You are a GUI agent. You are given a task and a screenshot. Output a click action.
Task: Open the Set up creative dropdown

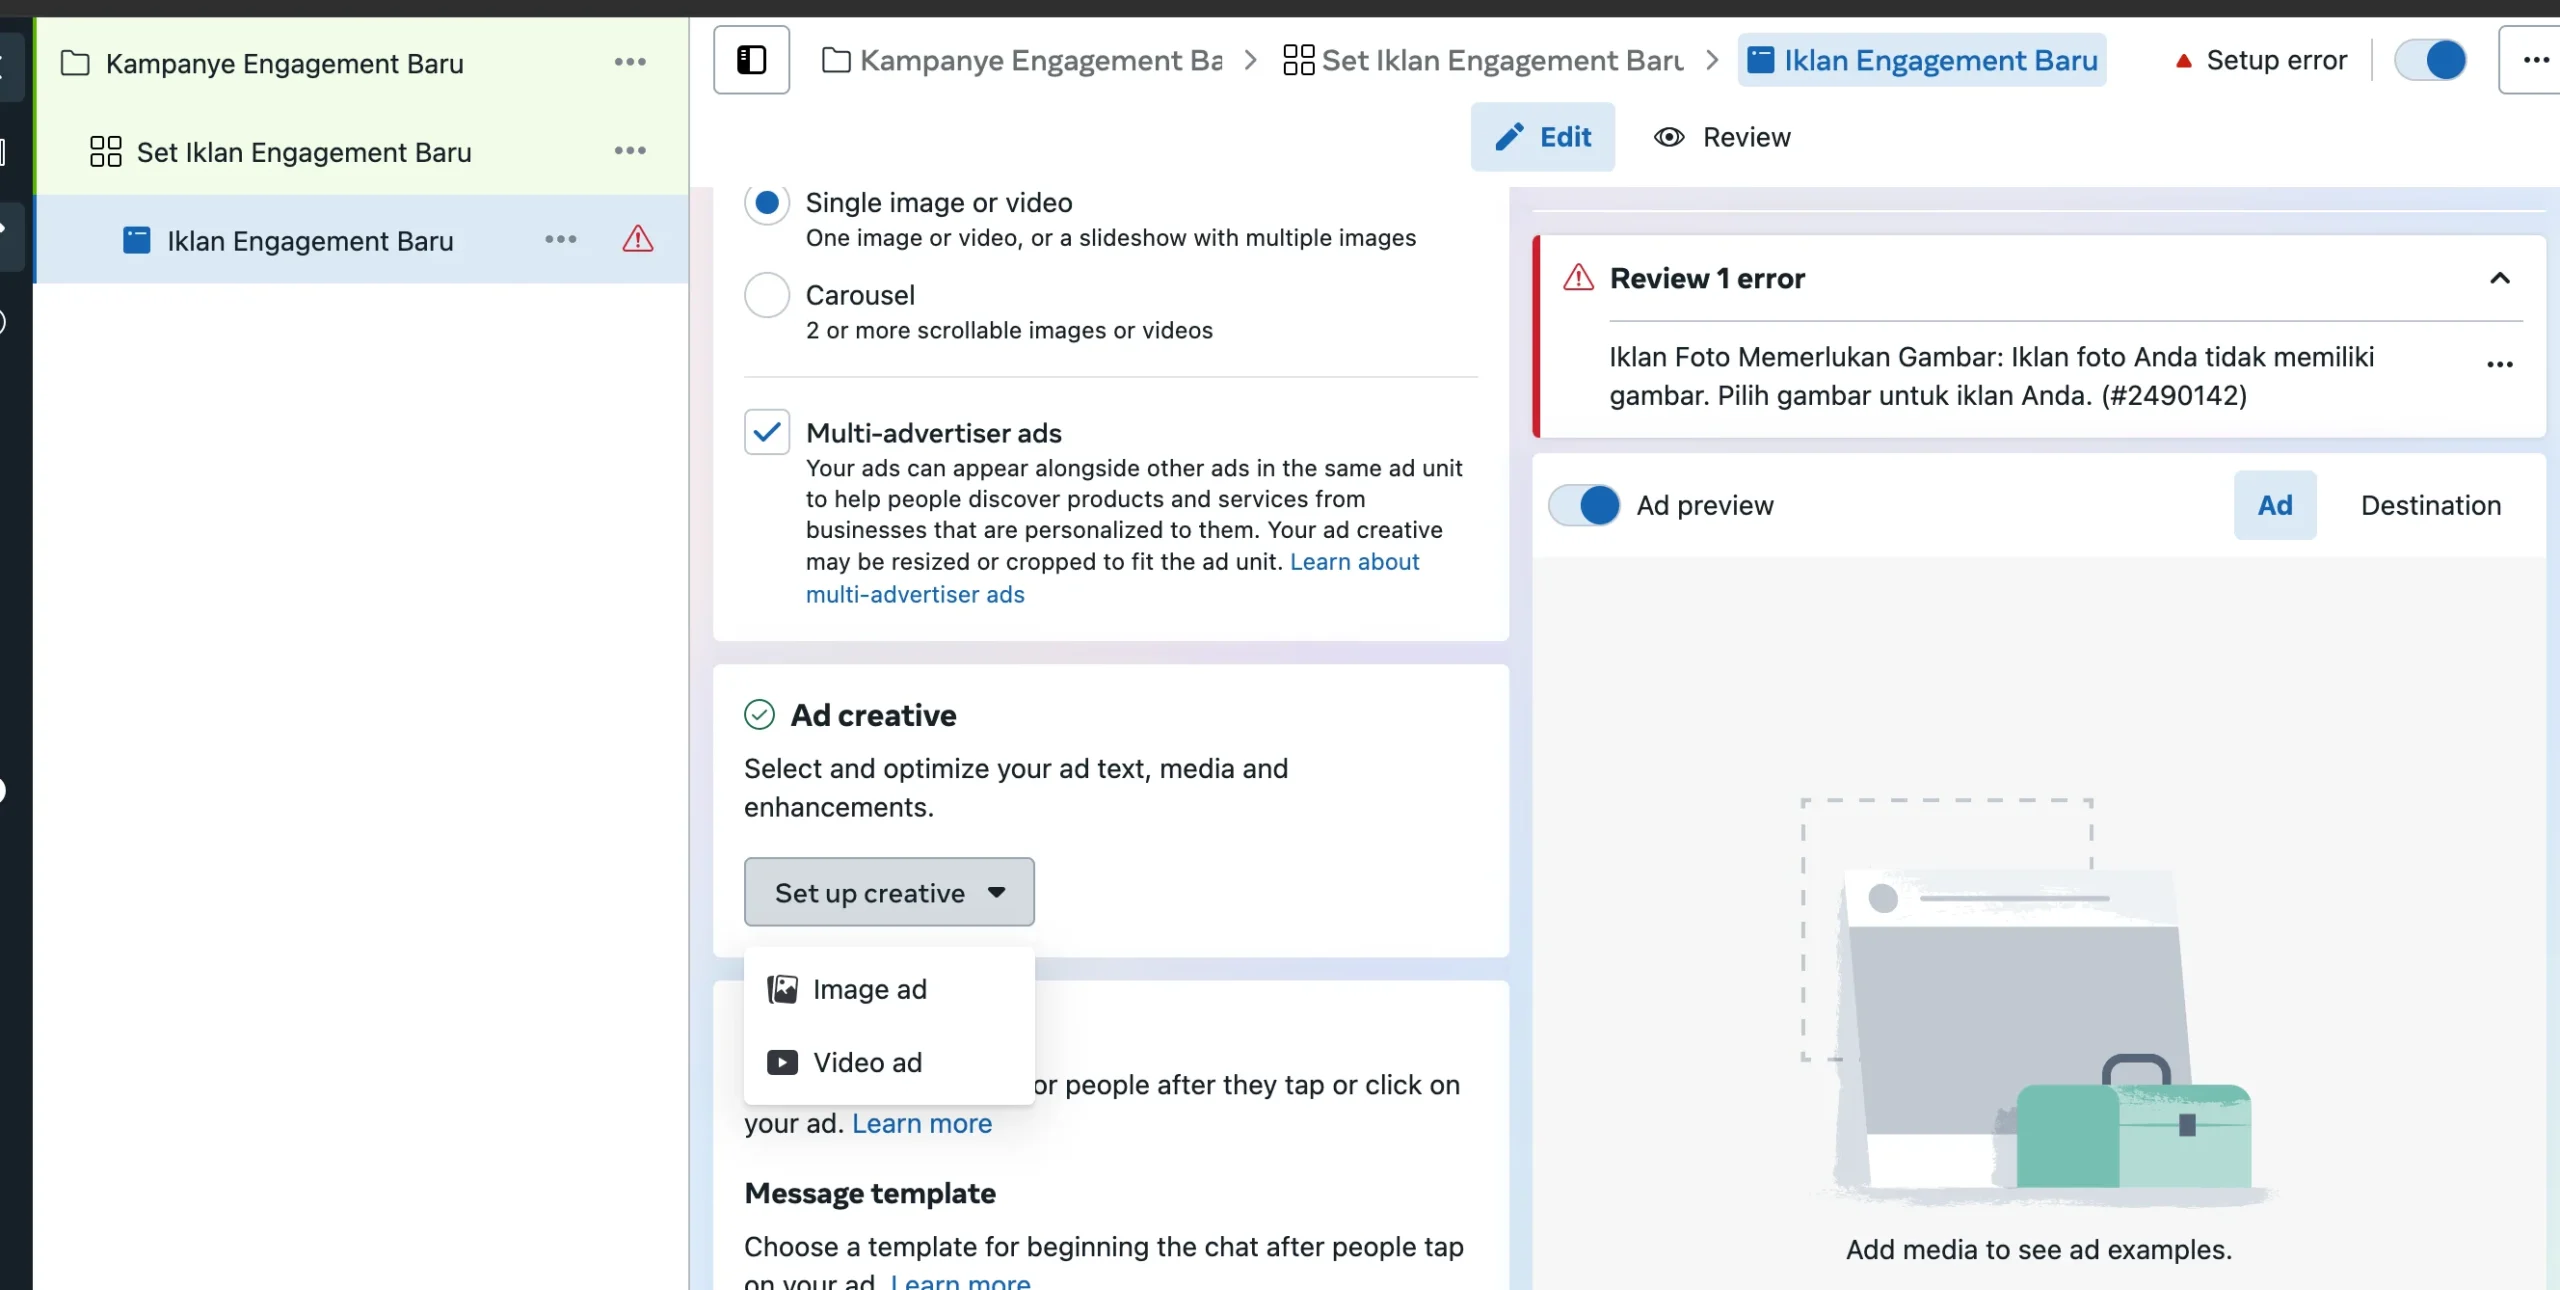[888, 893]
